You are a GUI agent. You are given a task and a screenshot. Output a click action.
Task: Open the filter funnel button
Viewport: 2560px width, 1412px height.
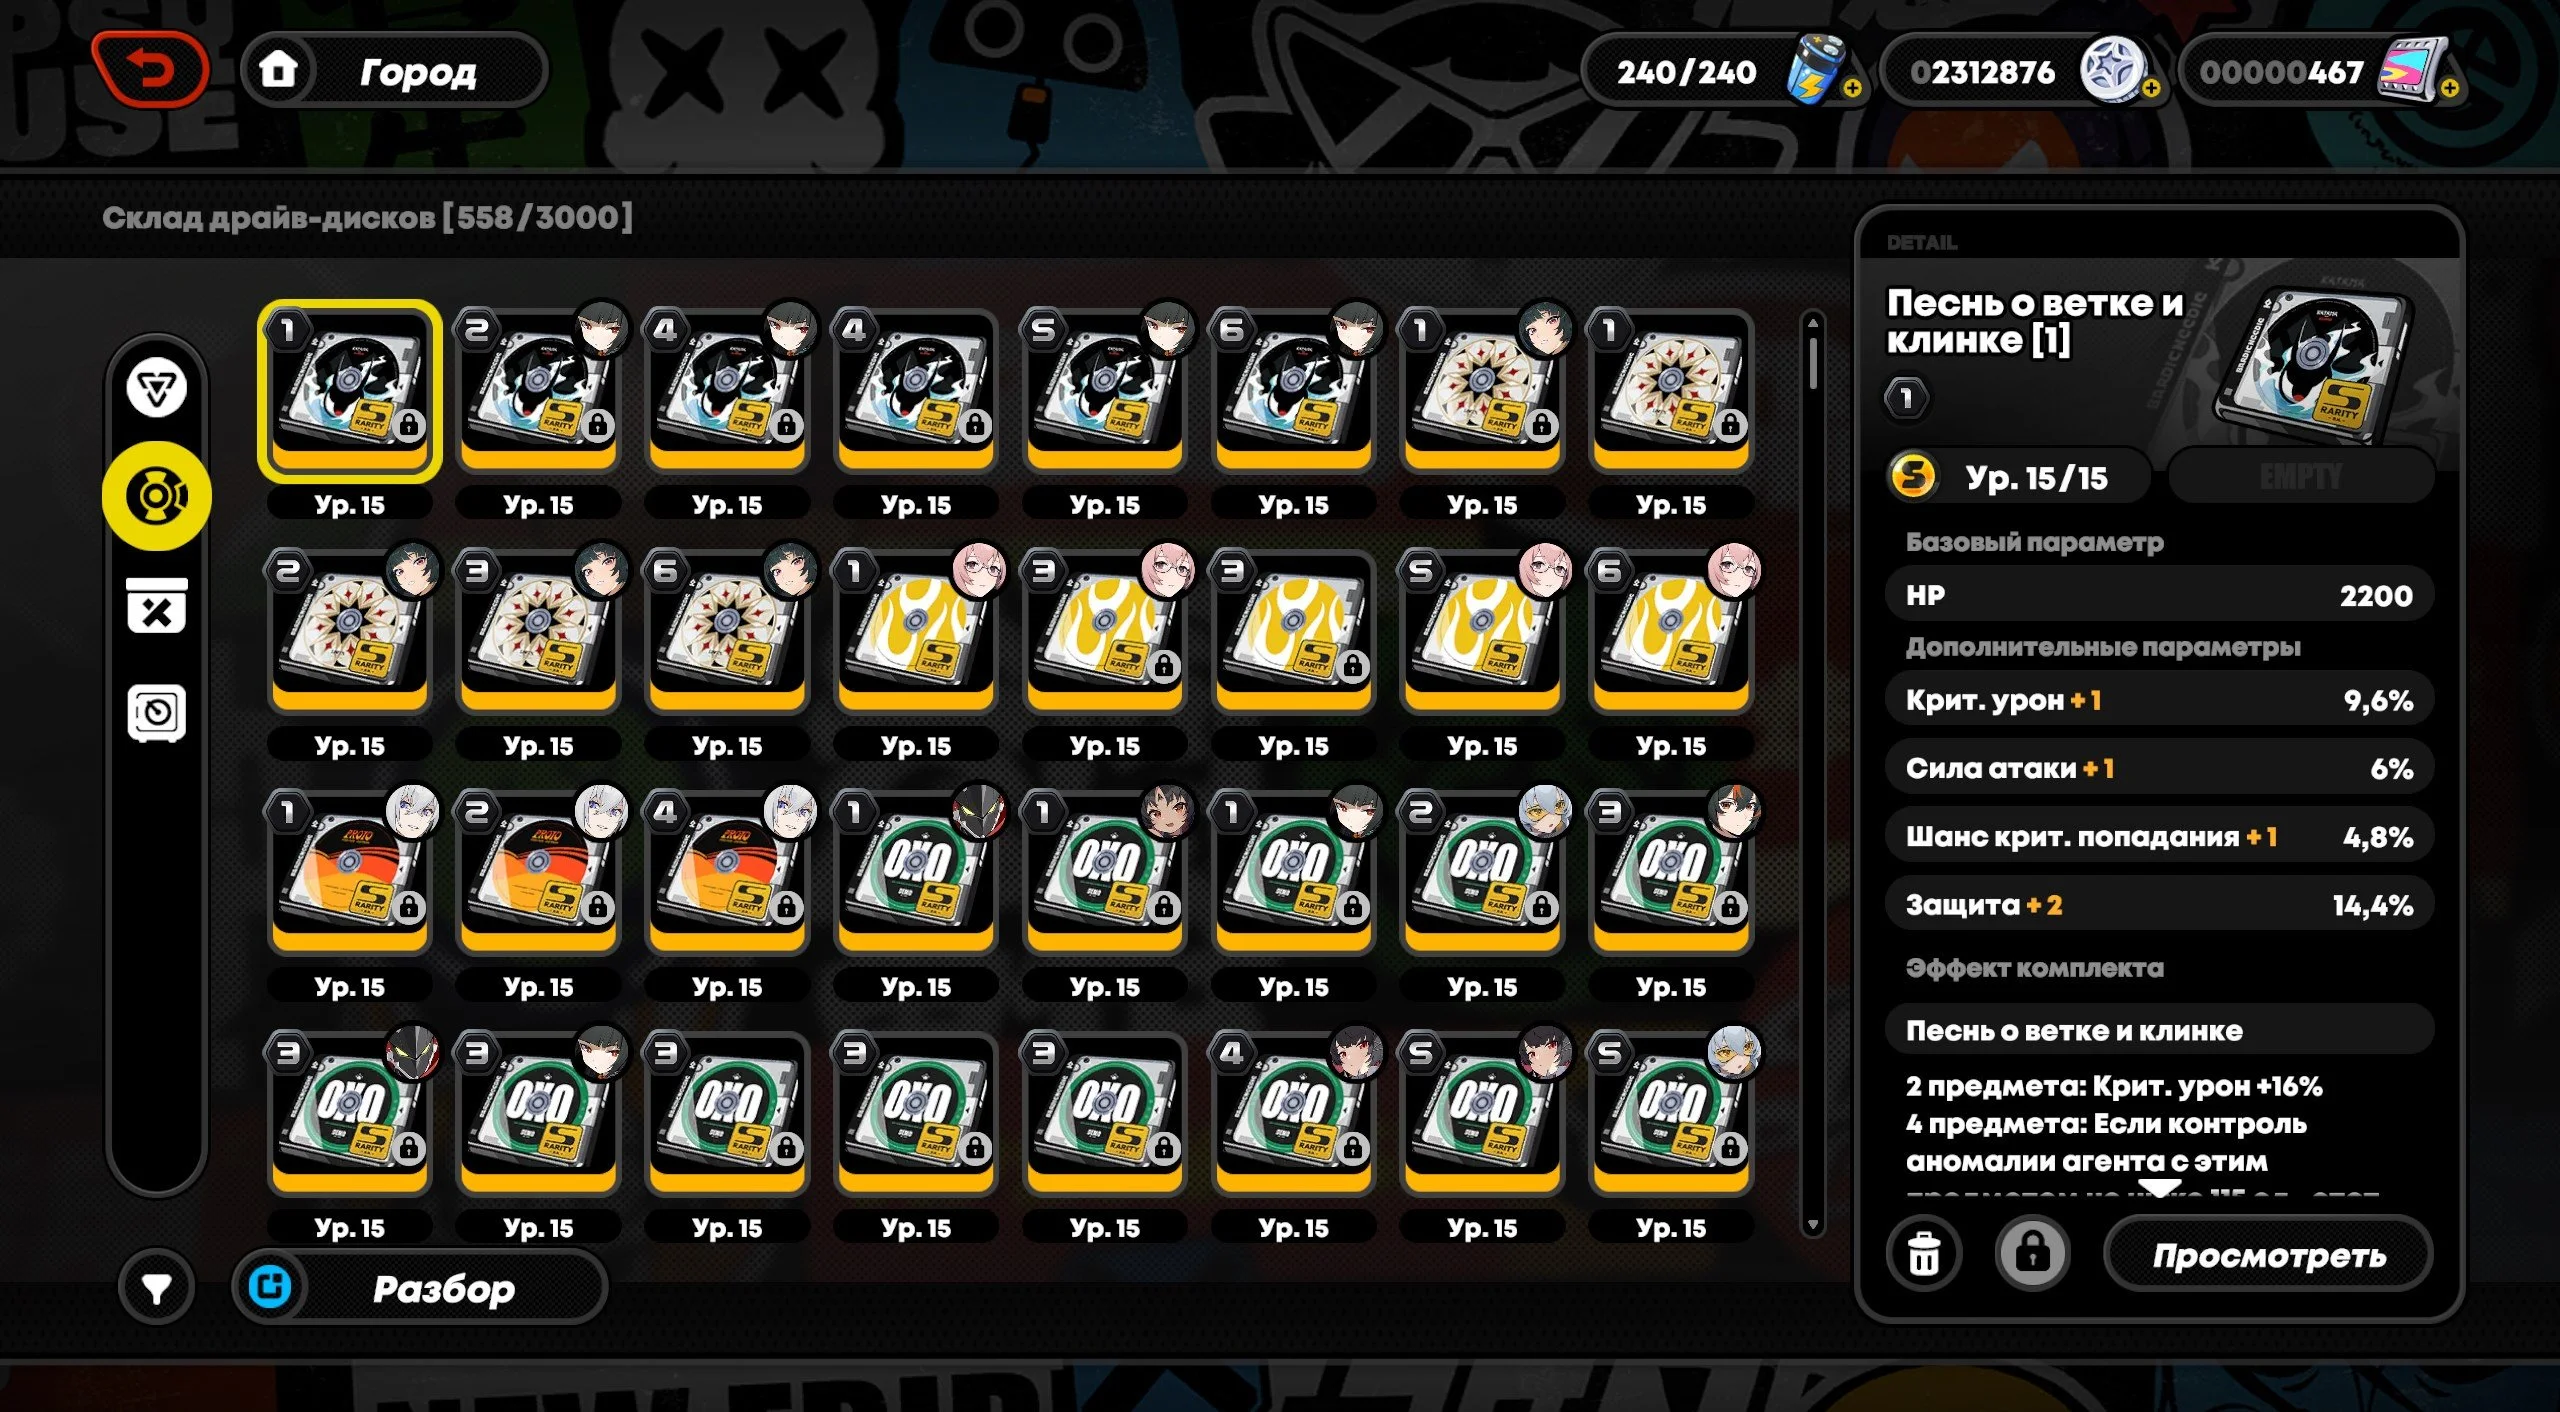click(x=156, y=1288)
